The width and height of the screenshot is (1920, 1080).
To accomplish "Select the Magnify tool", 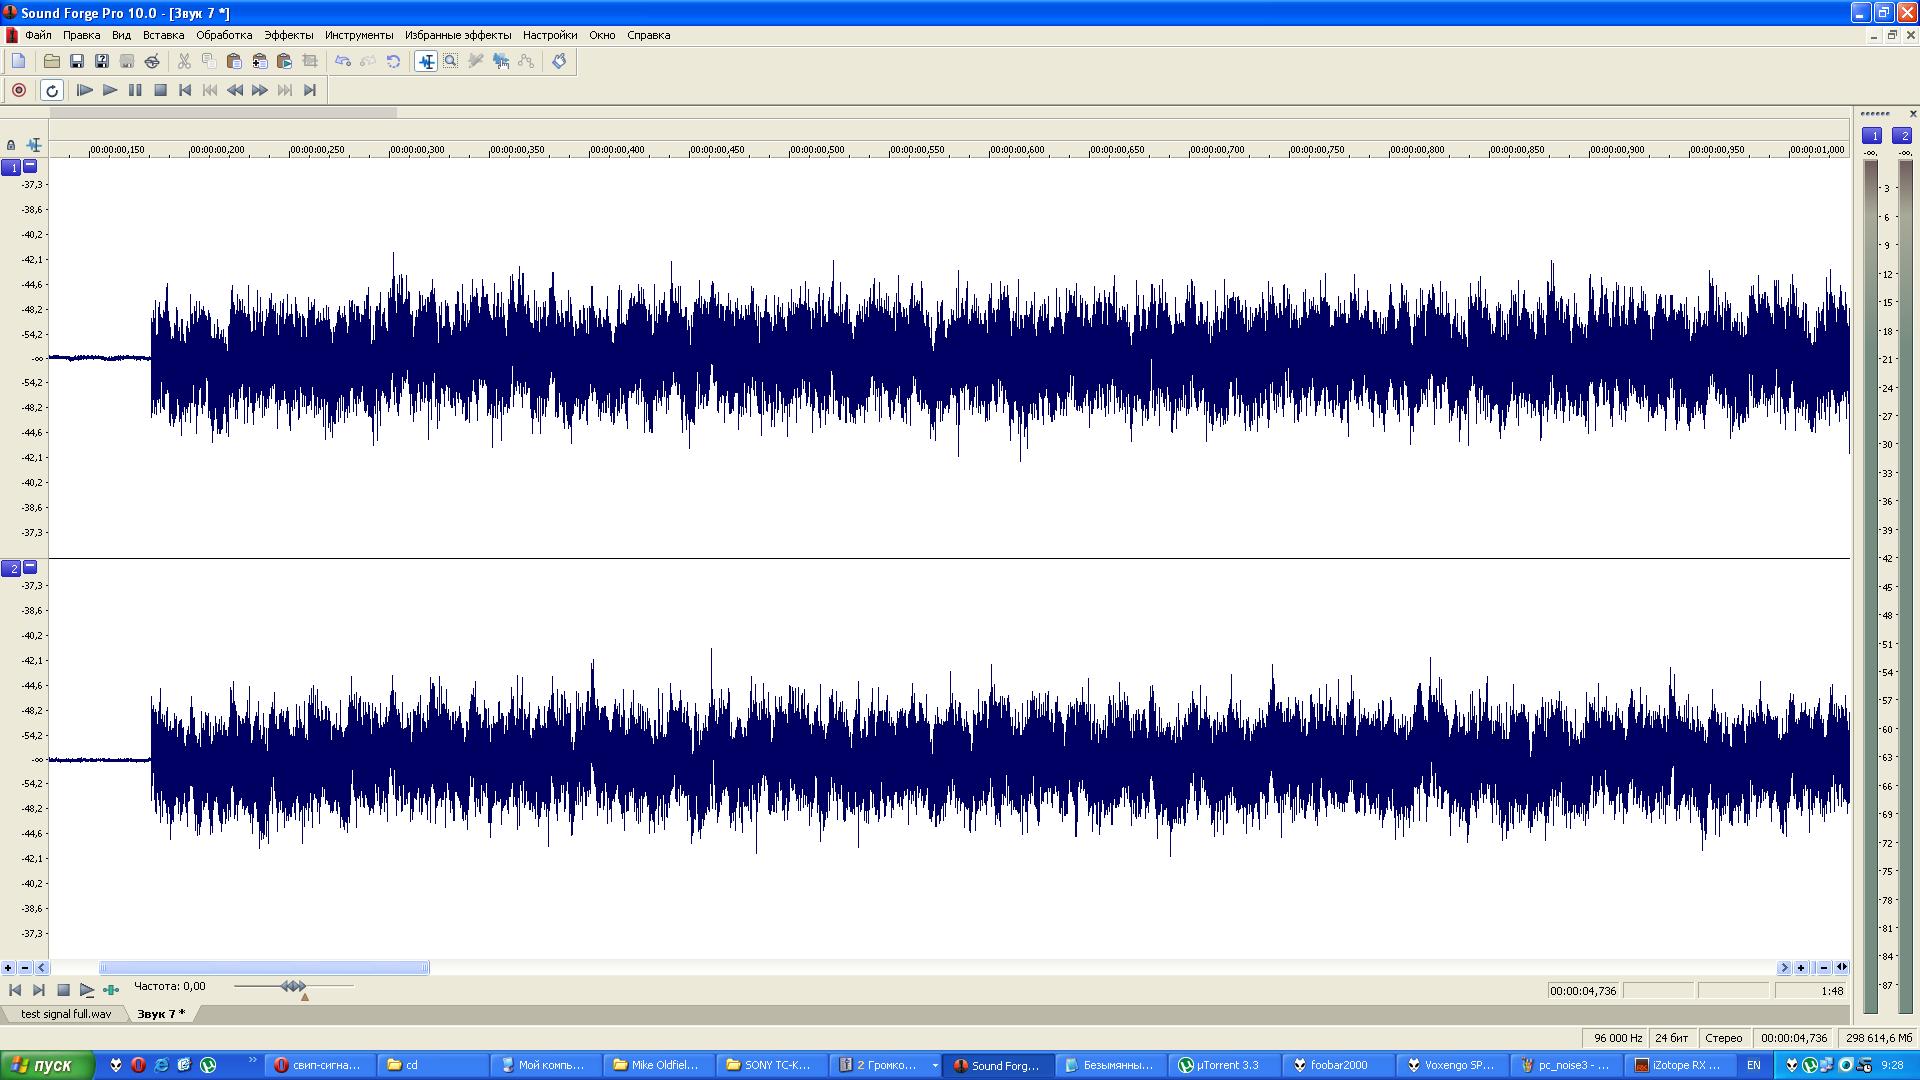I will 451,61.
